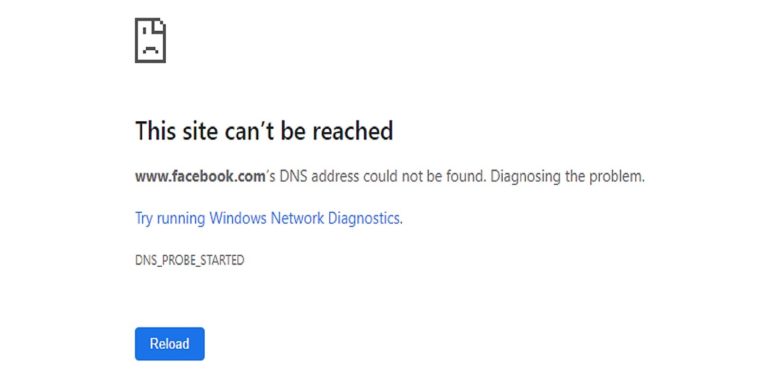
Task: Click 'DNS address could not be found' text
Action: (x=380, y=176)
